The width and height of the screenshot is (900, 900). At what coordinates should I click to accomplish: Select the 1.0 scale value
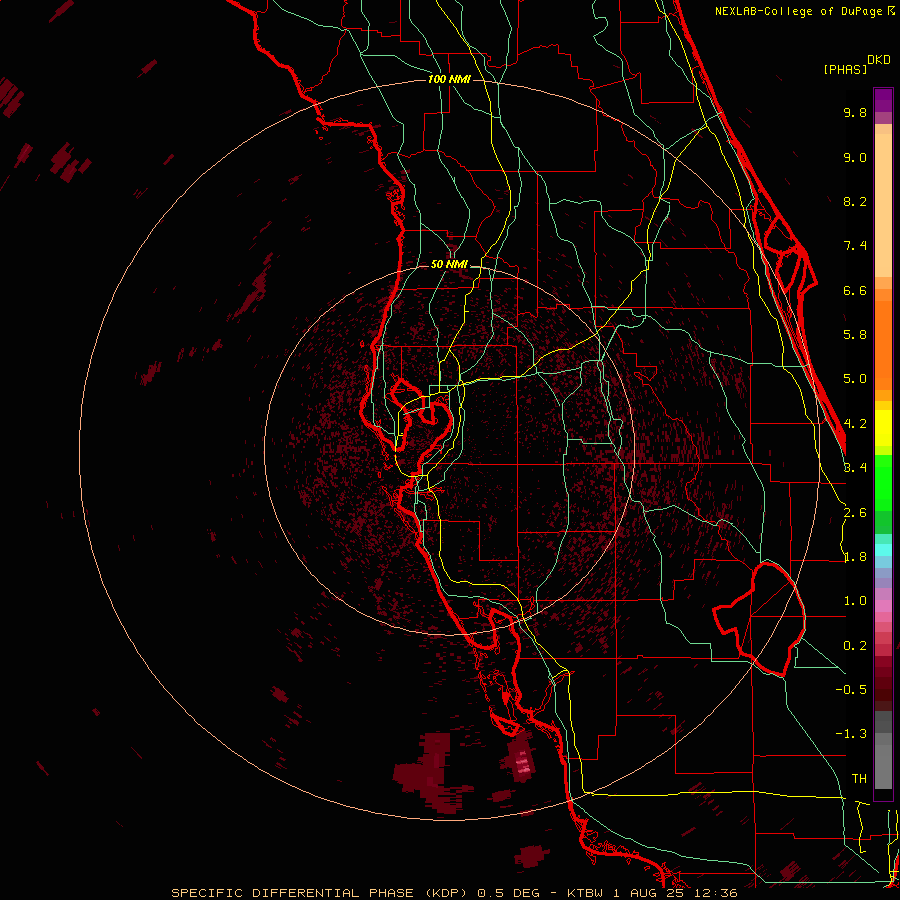855,601
